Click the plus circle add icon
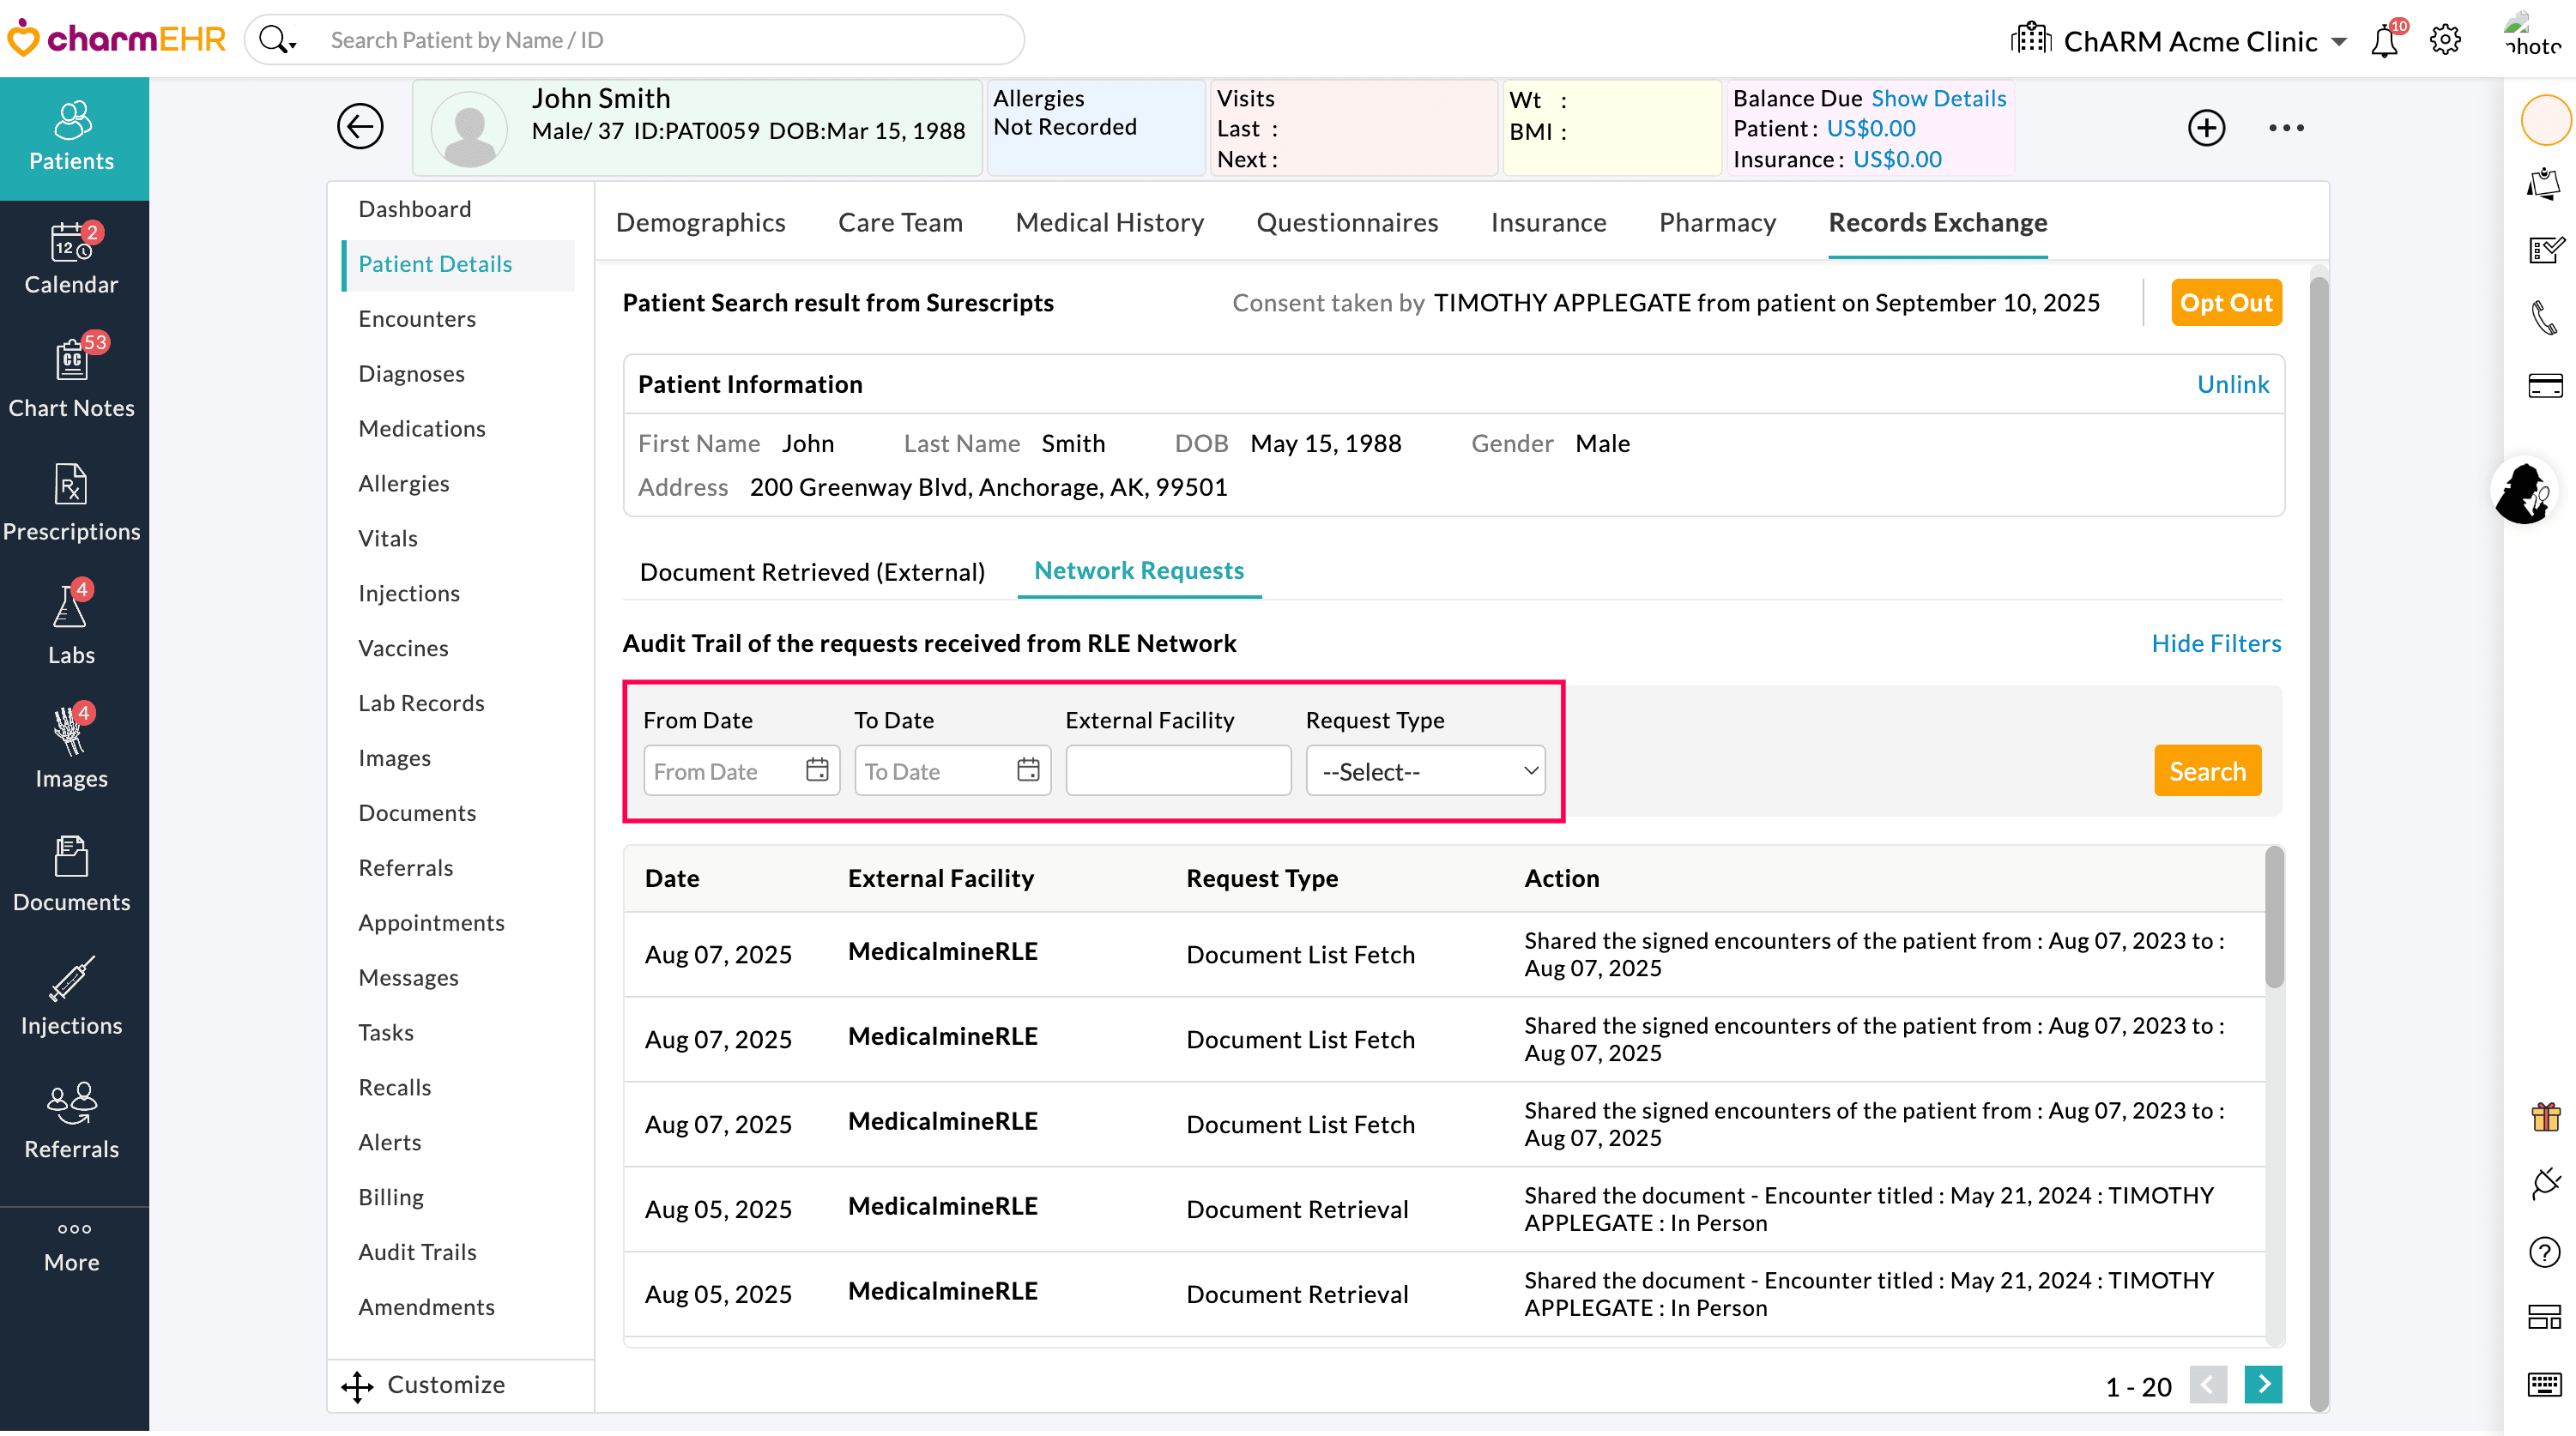The image size is (2576, 1436). click(2206, 127)
